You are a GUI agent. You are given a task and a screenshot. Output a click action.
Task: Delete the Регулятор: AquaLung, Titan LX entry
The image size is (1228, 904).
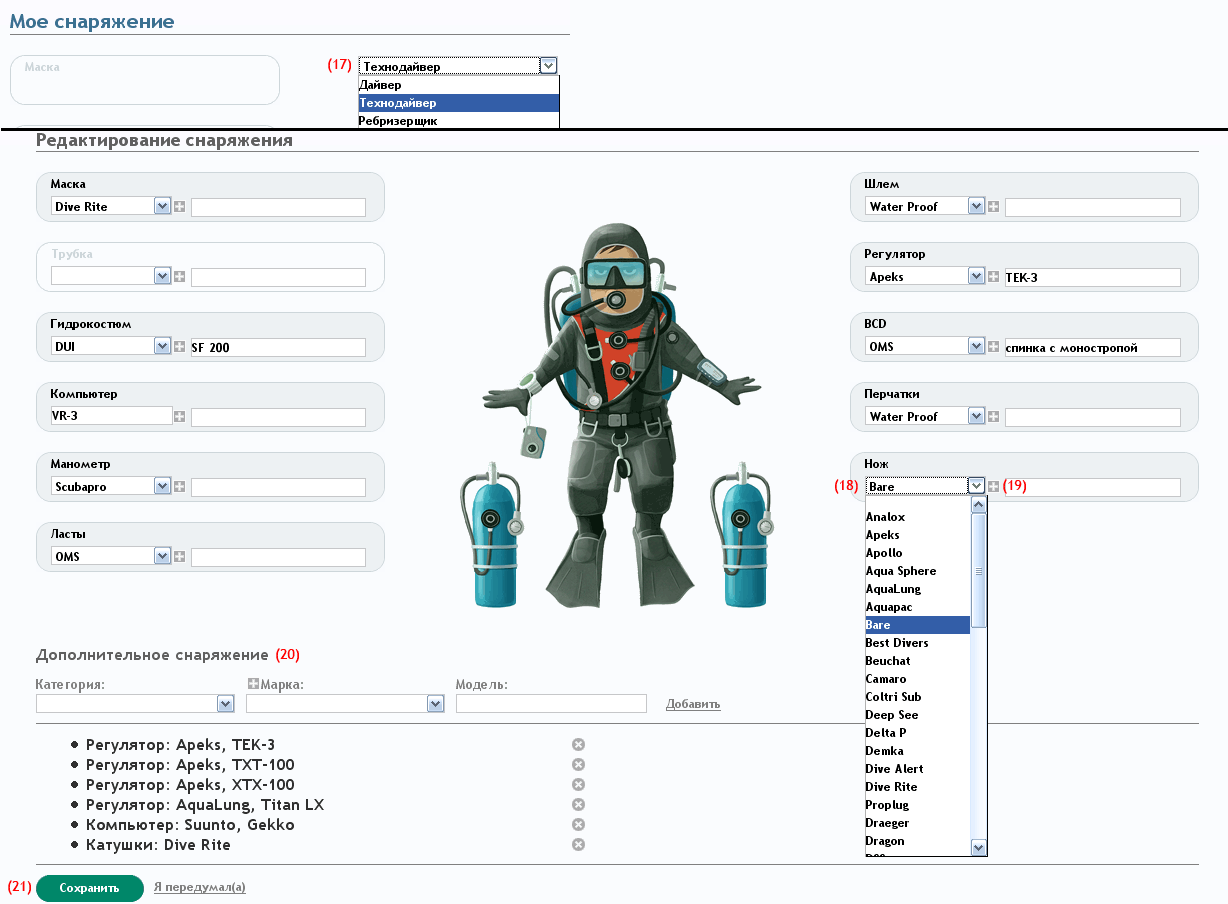pos(578,805)
